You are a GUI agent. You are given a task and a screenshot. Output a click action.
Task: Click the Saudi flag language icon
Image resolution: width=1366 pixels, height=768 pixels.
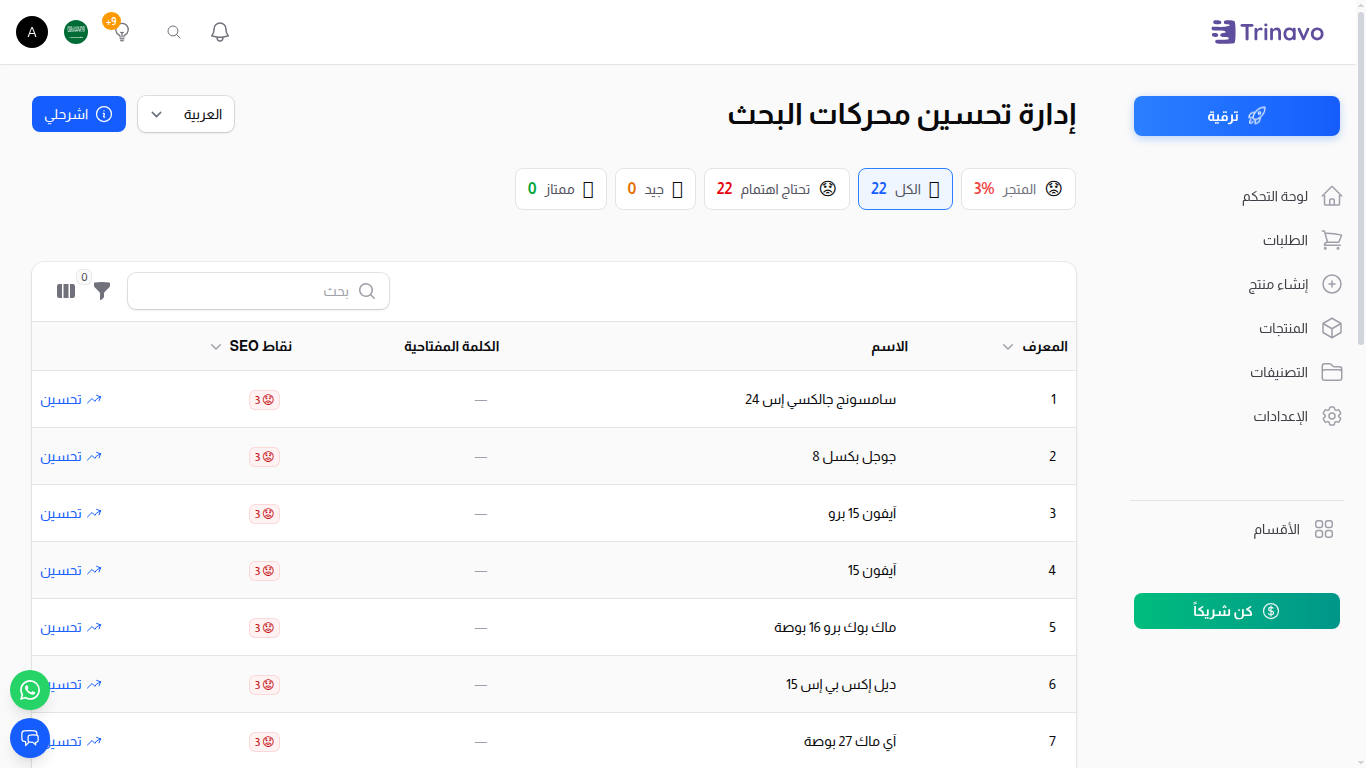click(76, 32)
